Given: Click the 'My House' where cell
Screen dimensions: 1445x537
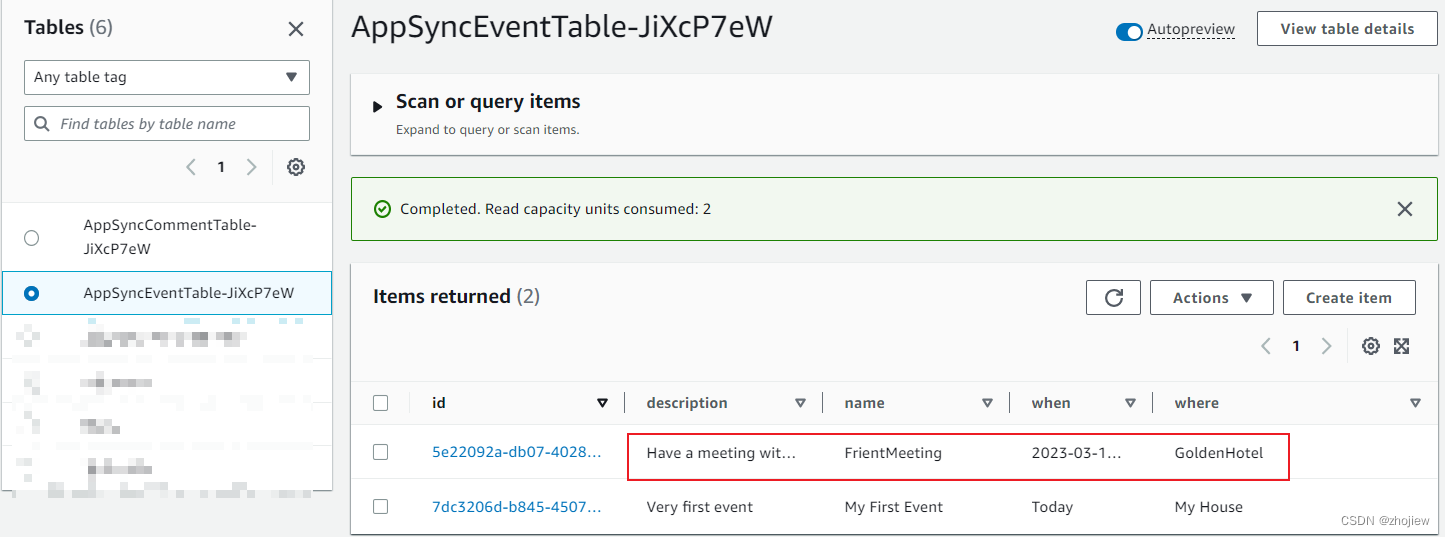Looking at the screenshot, I should click(x=1209, y=507).
